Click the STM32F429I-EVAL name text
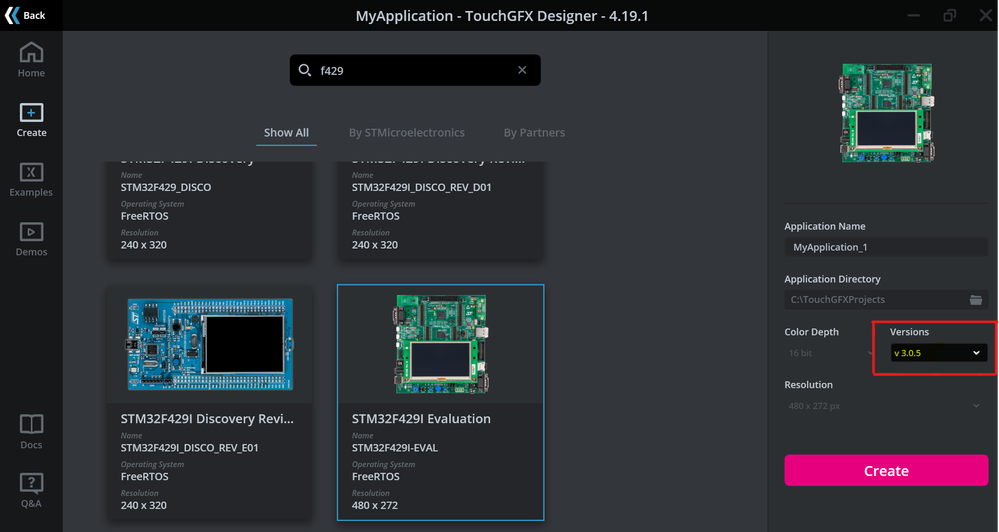The image size is (999, 532). click(x=394, y=448)
